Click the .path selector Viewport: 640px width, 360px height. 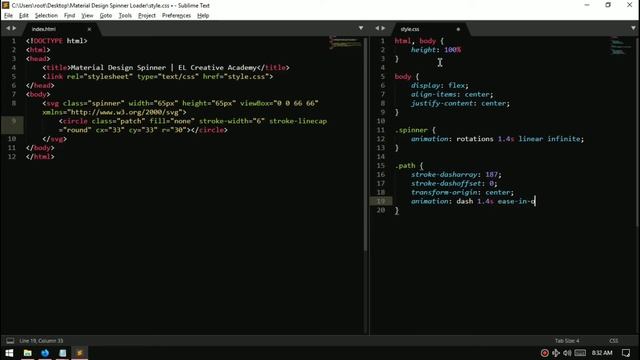click(405, 166)
